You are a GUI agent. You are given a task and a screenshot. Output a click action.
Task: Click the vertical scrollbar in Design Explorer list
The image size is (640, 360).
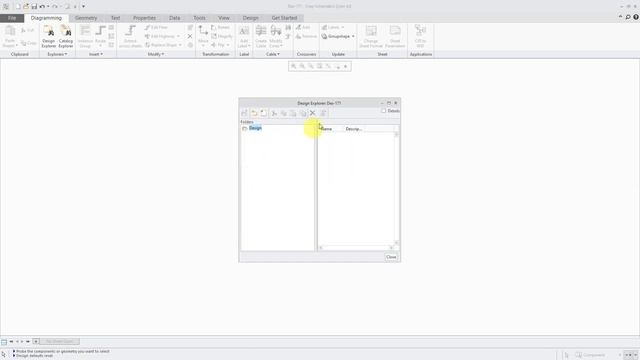pos(396,188)
